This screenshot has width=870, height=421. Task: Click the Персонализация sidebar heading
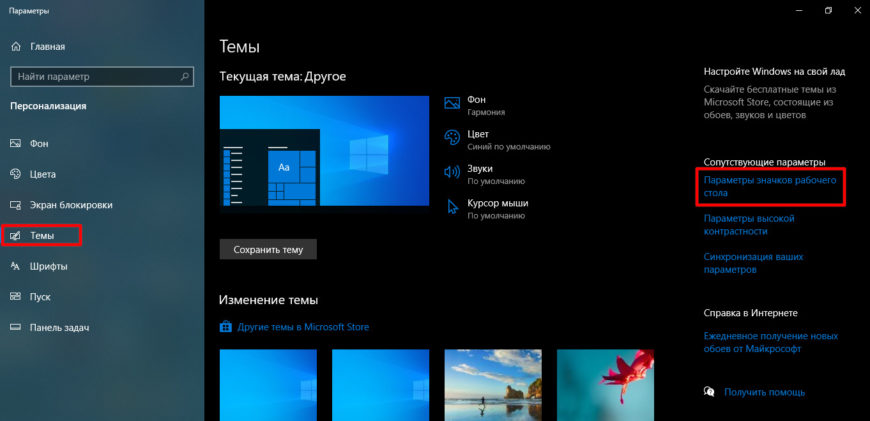pyautogui.click(x=48, y=106)
